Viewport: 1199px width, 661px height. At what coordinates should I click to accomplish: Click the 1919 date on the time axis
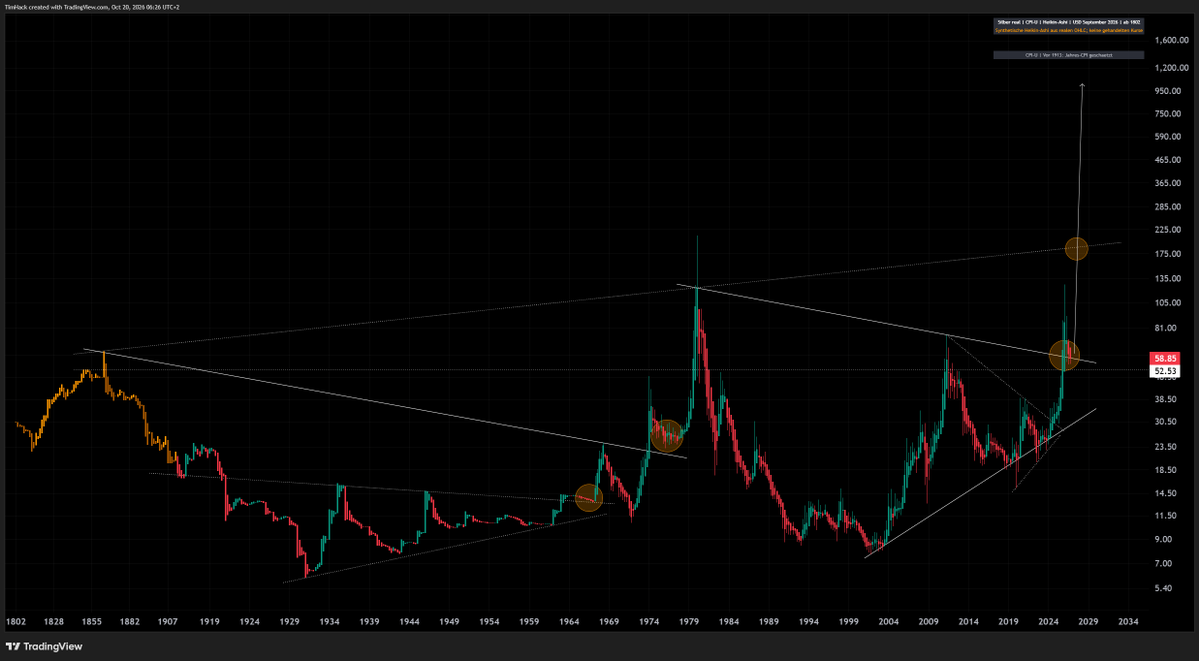click(210, 622)
